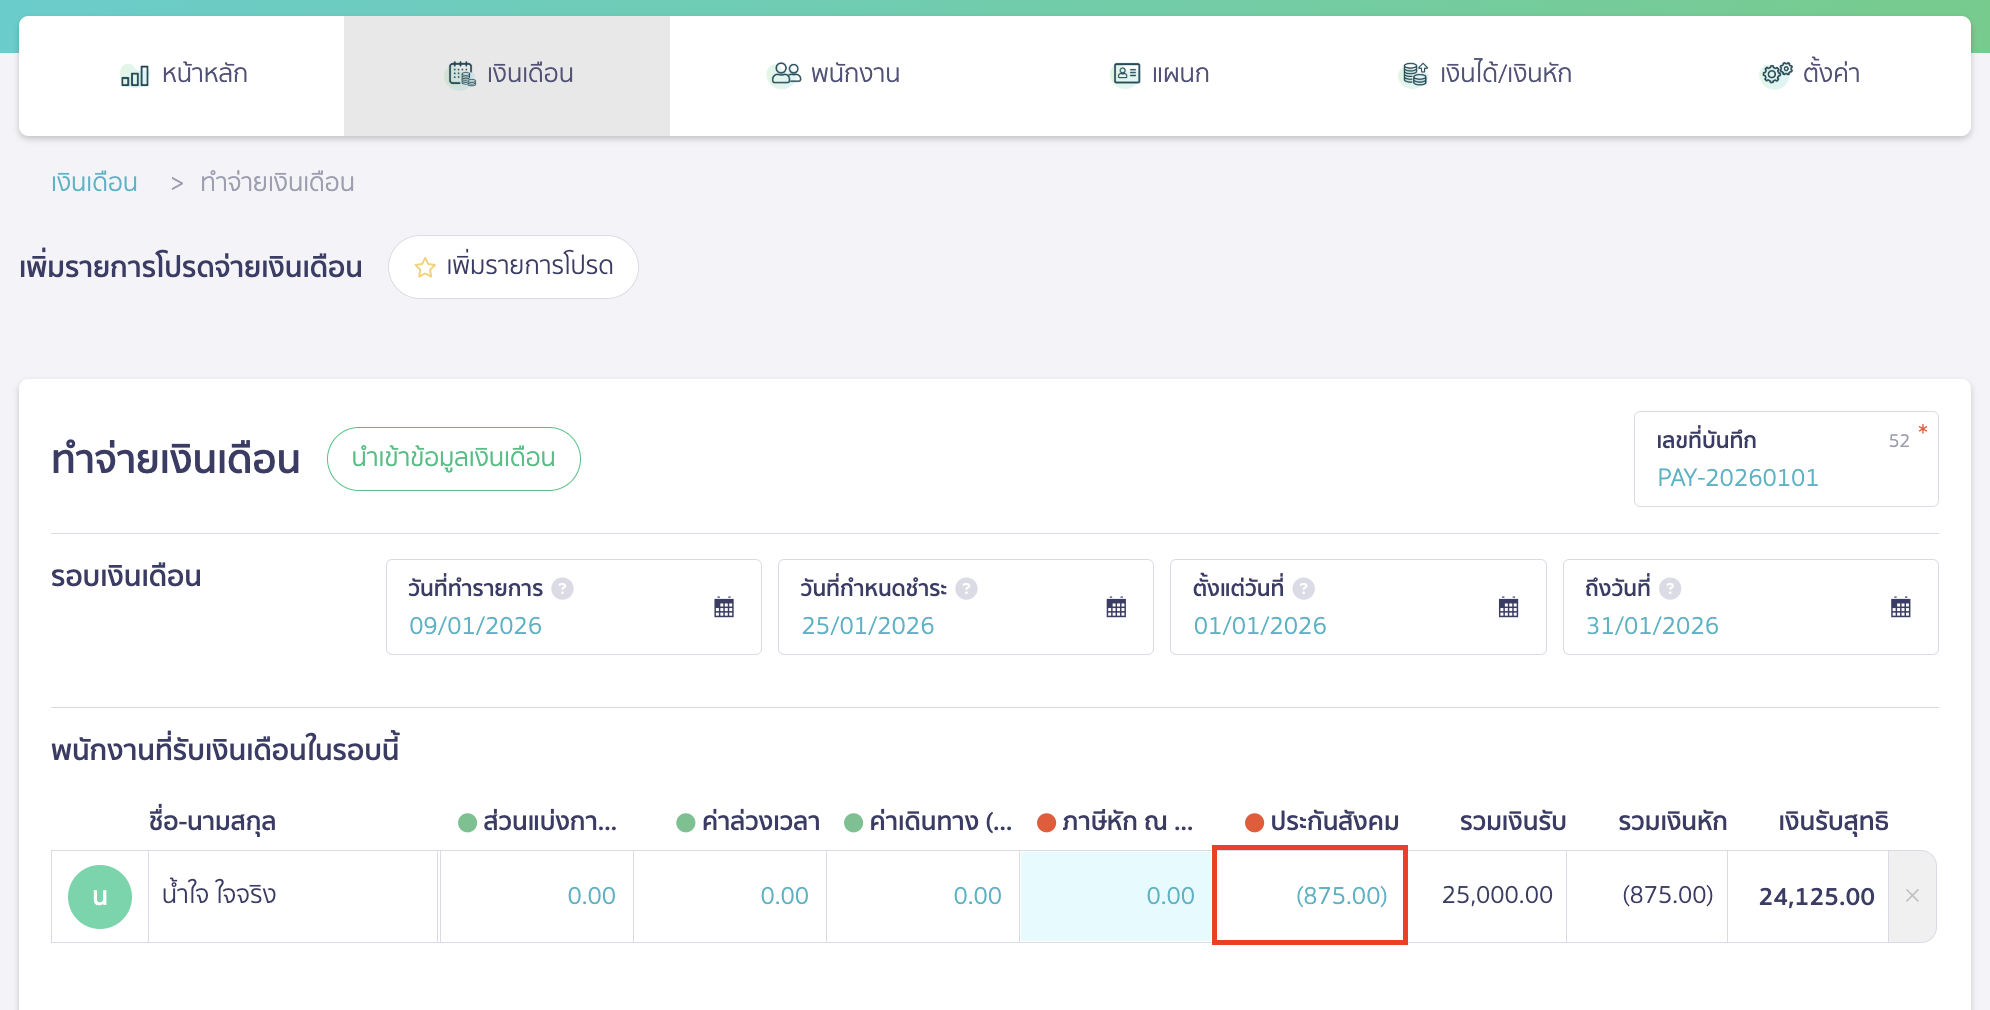This screenshot has width=1990, height=1010.
Task: Click เงินเดือน breadcrumb link
Action: tap(94, 183)
